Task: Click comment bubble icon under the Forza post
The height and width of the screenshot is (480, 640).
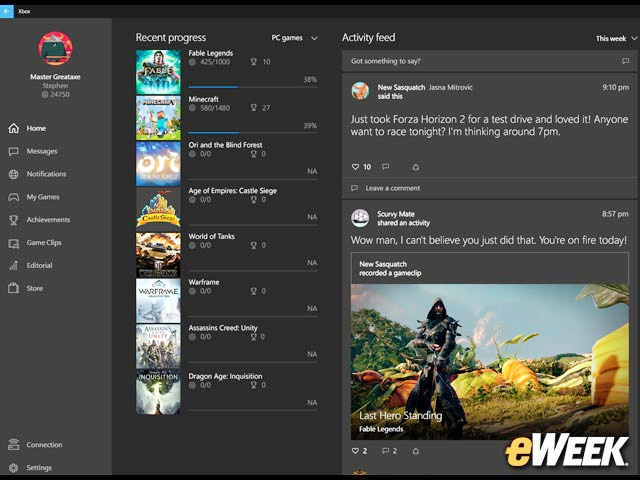Action: click(386, 167)
